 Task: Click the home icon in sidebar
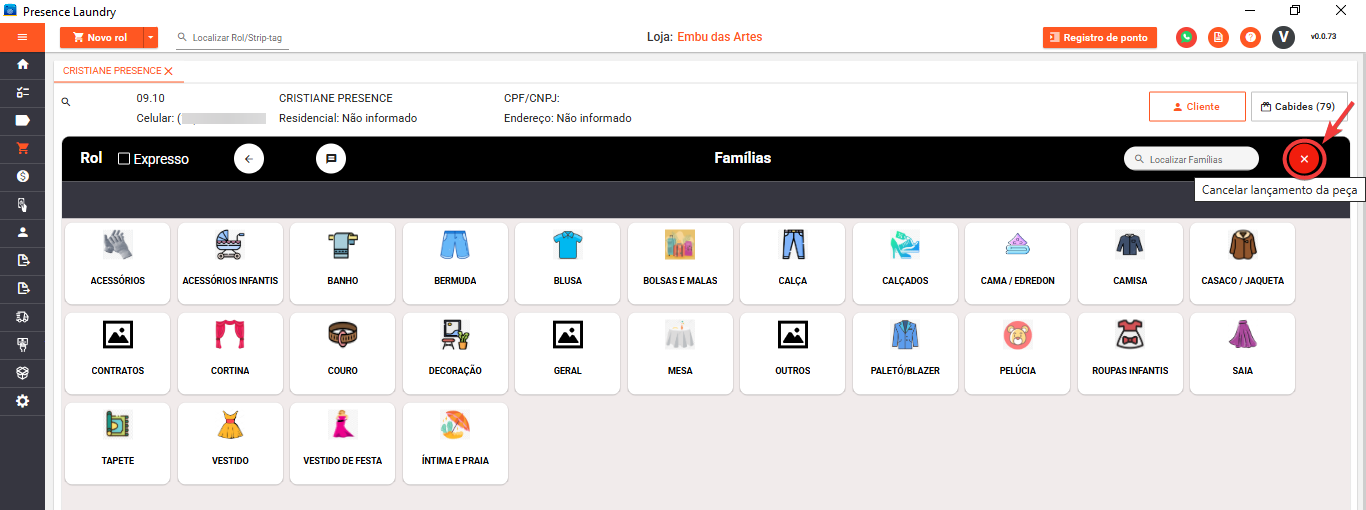pos(22,64)
